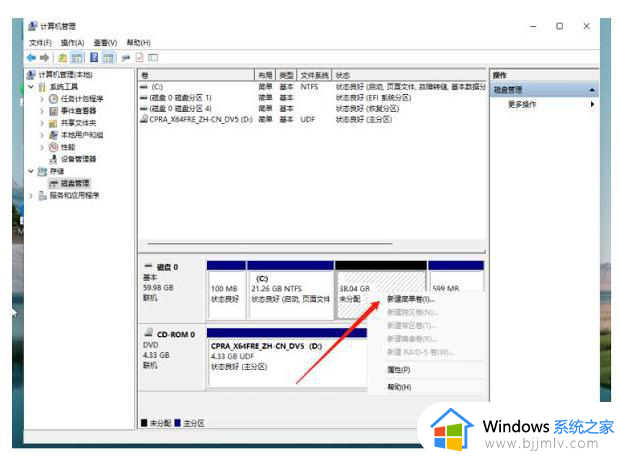Sort by the 卷 column header
Screen dimensions: 619x457
(196, 75)
